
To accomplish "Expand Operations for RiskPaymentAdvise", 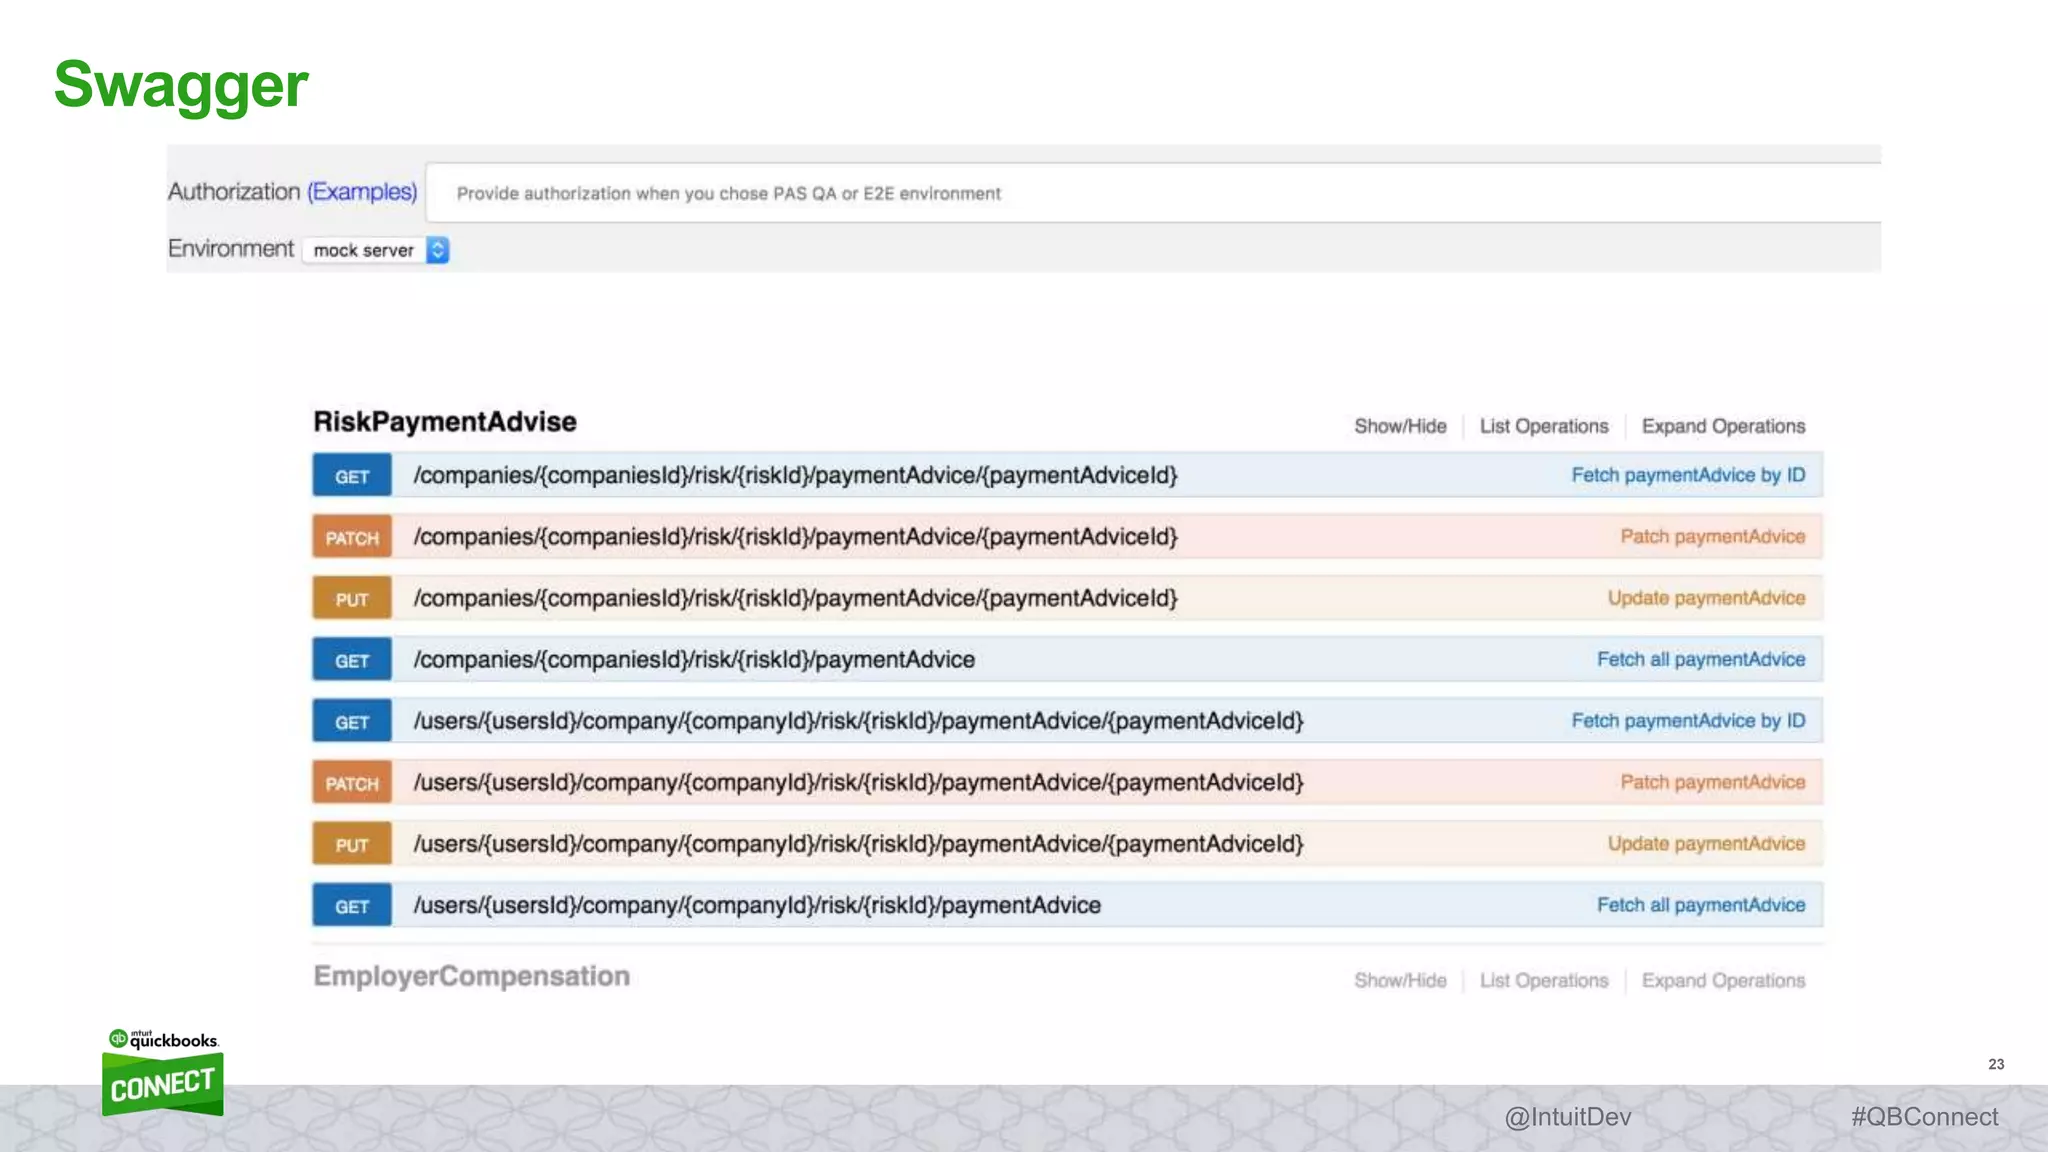I will [x=1722, y=427].
